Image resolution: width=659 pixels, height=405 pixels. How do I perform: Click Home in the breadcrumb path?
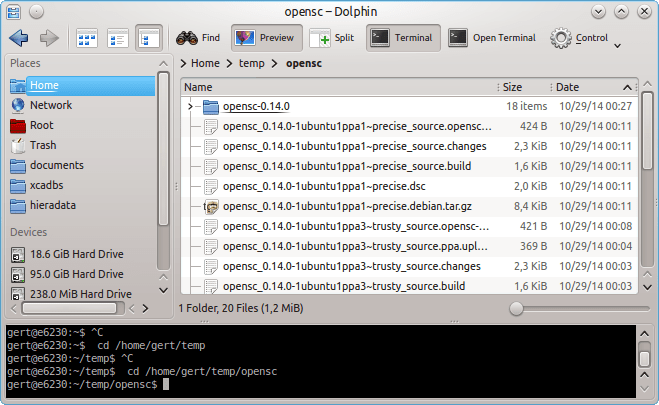coord(205,63)
